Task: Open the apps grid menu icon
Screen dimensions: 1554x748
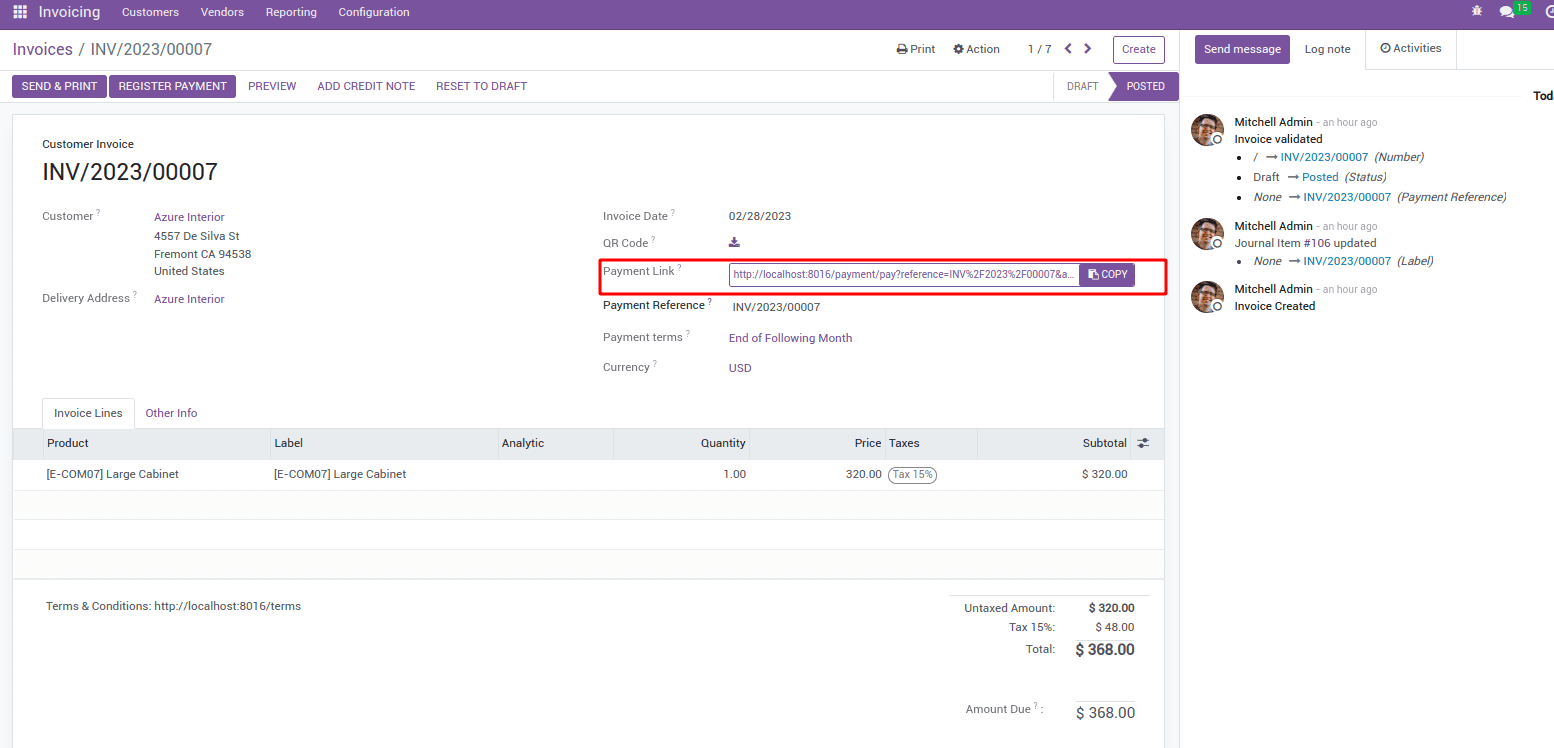Action: point(19,12)
